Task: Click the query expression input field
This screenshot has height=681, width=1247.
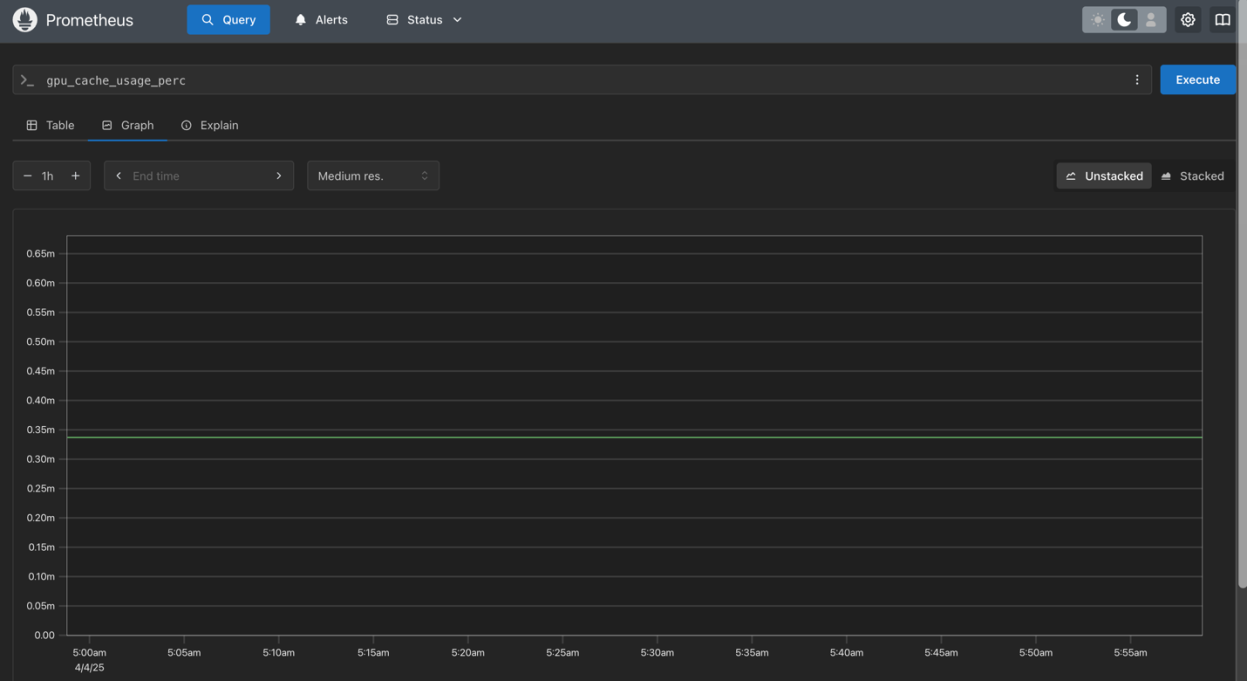Action: pos(582,80)
